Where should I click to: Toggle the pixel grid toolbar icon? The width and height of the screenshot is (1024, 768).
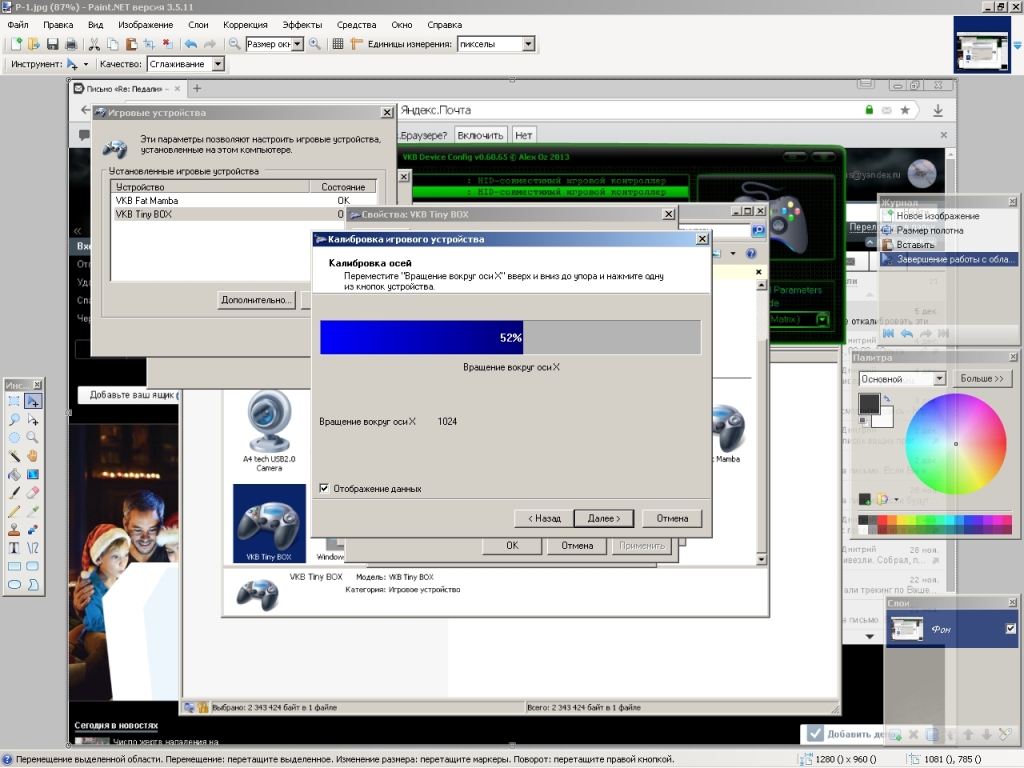pos(338,44)
